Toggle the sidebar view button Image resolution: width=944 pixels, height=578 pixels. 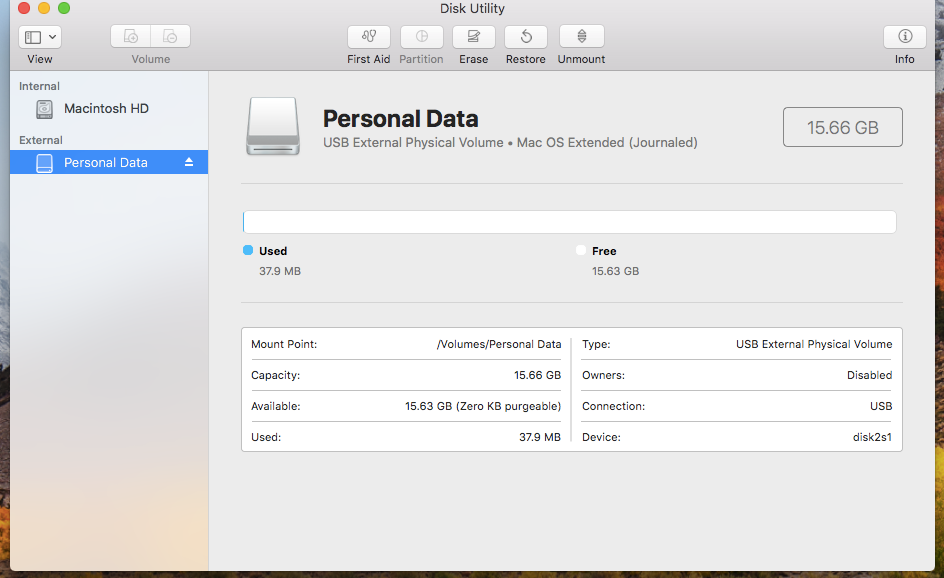(33, 37)
